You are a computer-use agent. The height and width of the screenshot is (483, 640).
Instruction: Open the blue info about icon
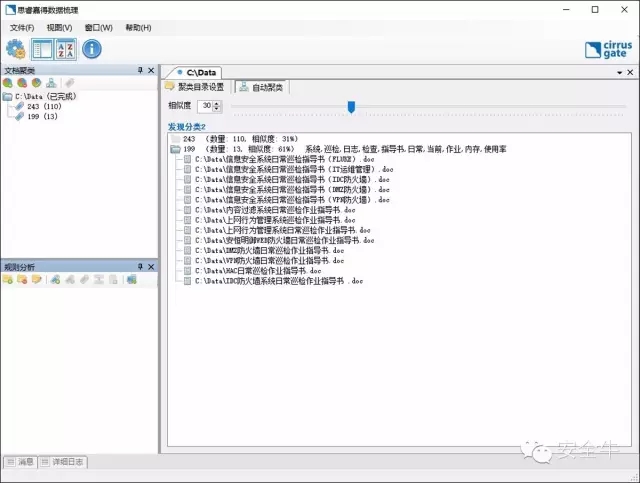91,49
